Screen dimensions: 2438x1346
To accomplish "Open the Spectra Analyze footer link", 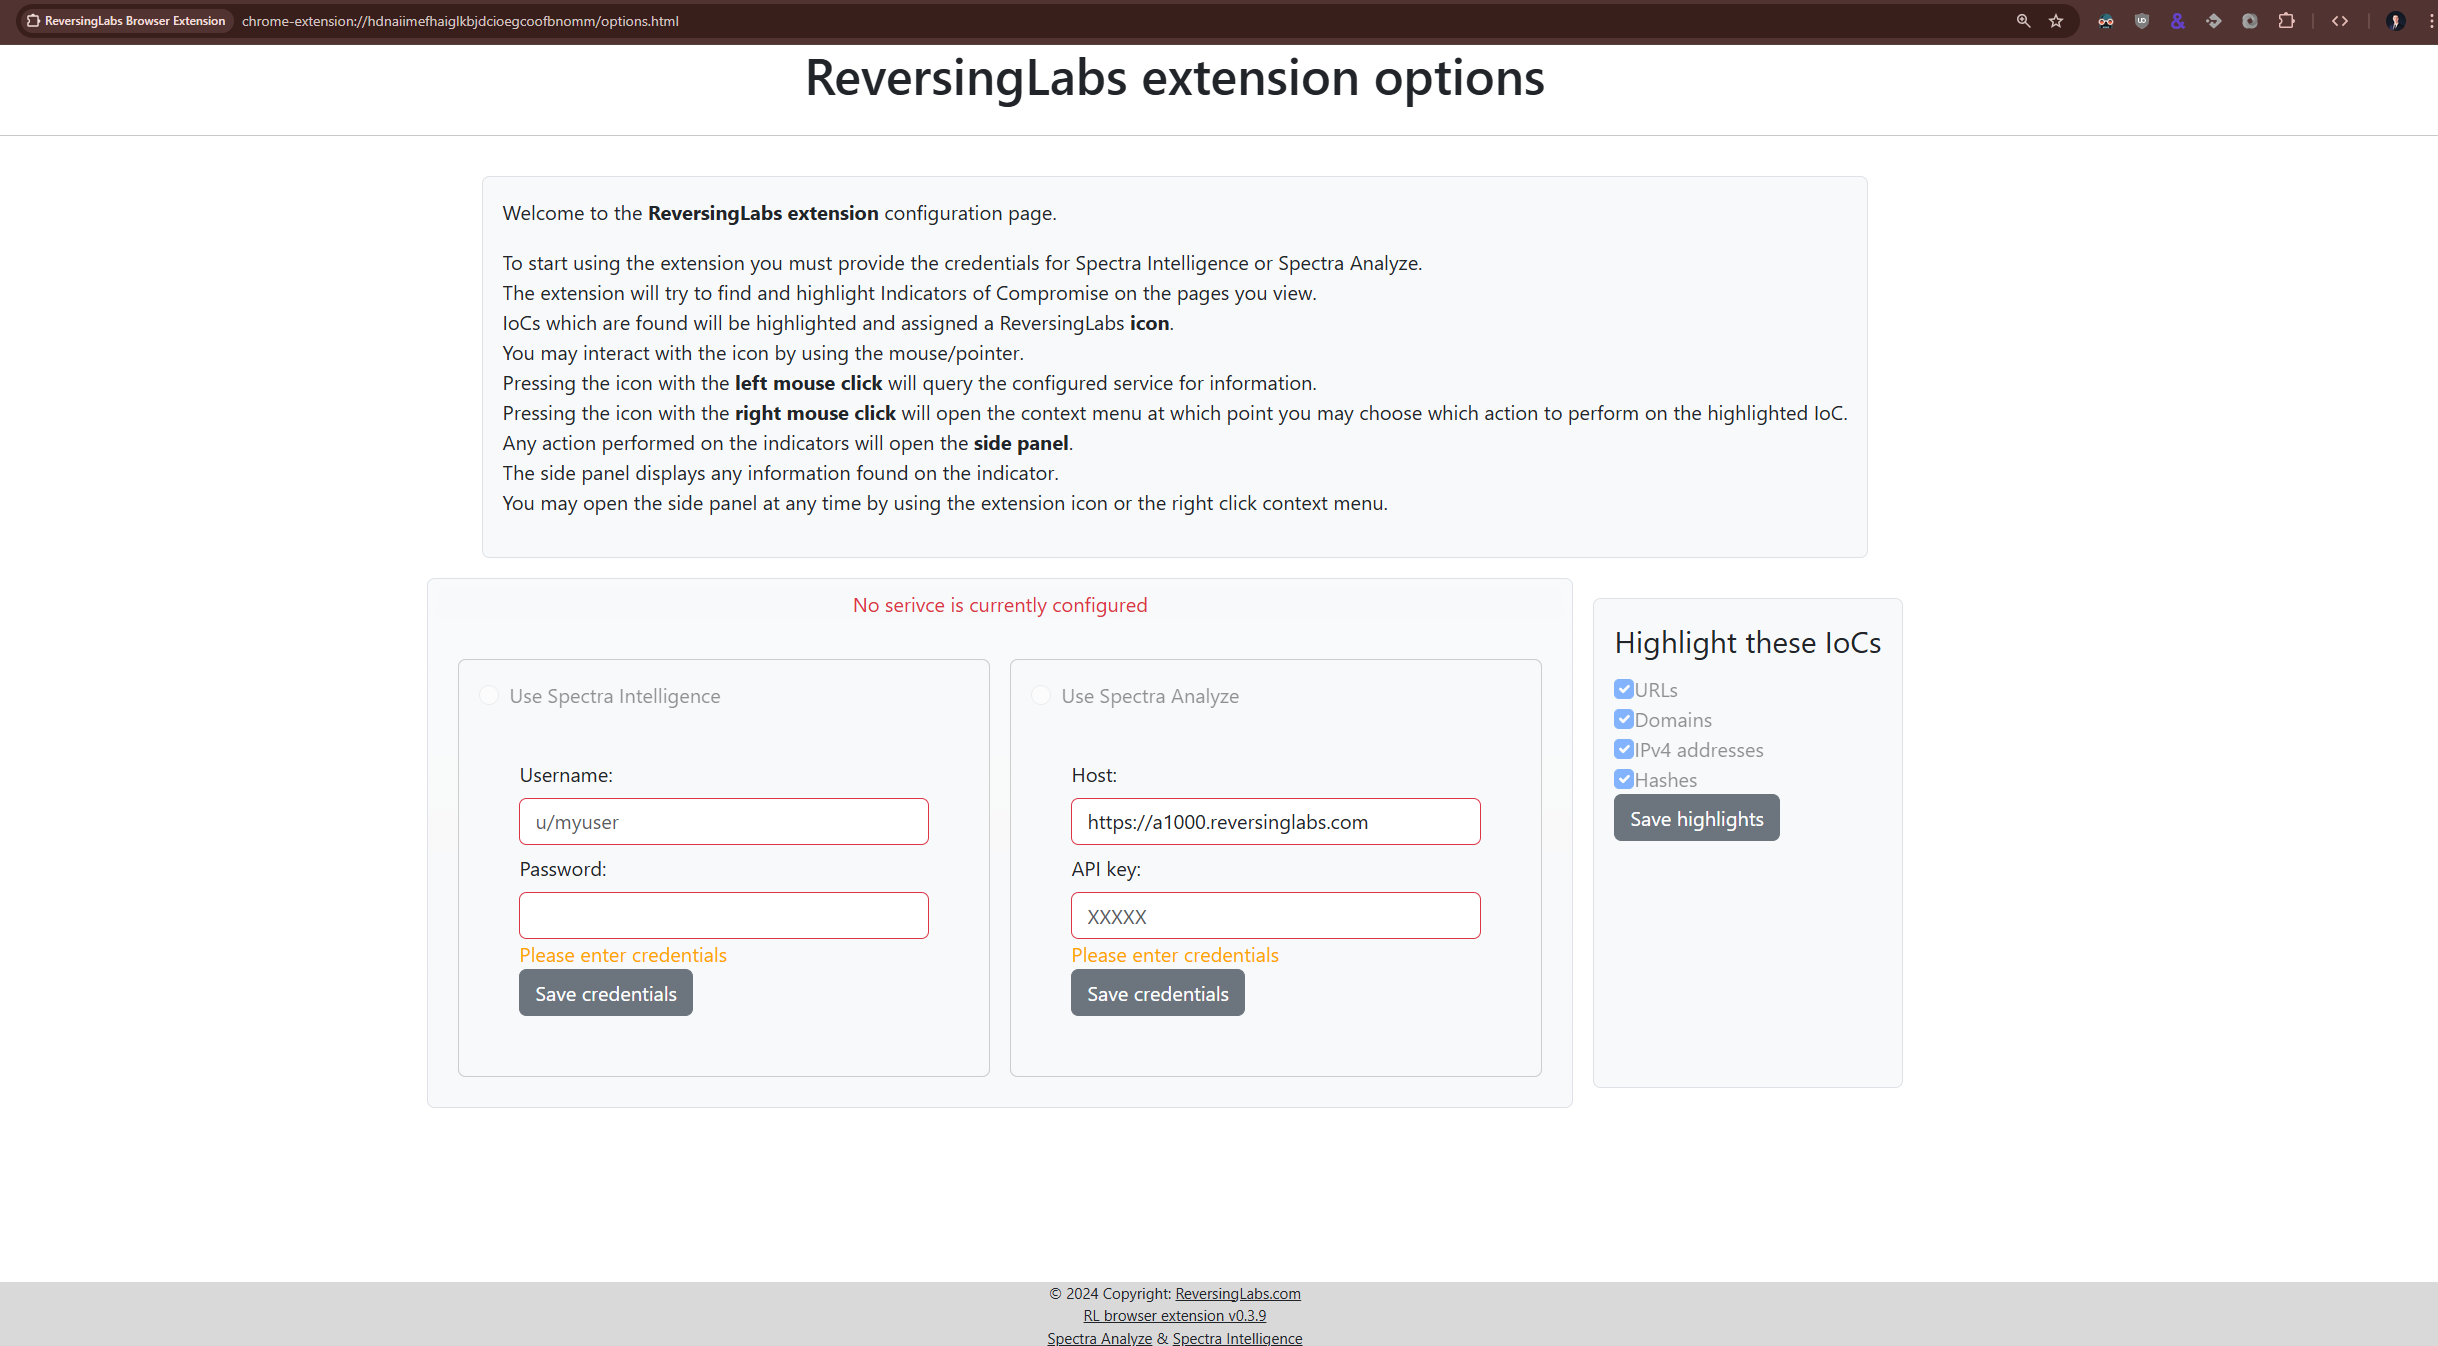I will tap(1099, 1338).
